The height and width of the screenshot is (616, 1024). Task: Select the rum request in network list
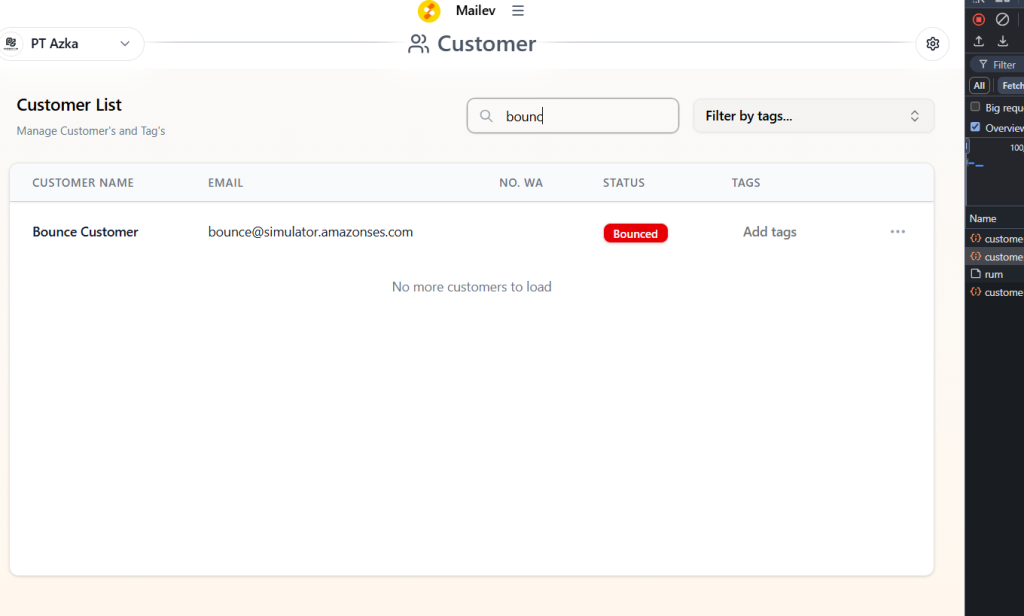click(993, 274)
